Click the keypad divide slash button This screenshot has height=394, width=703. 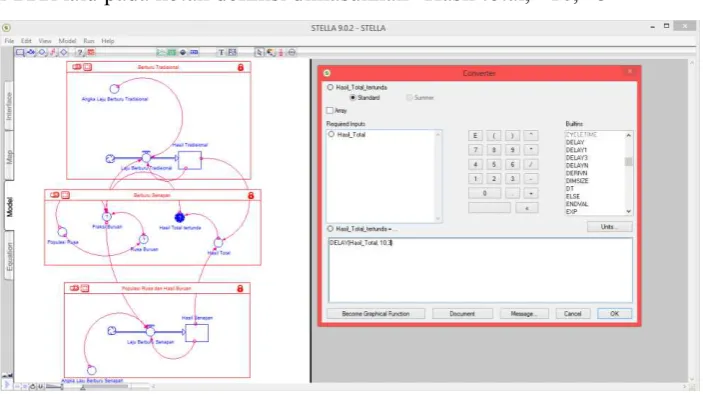(x=531, y=164)
